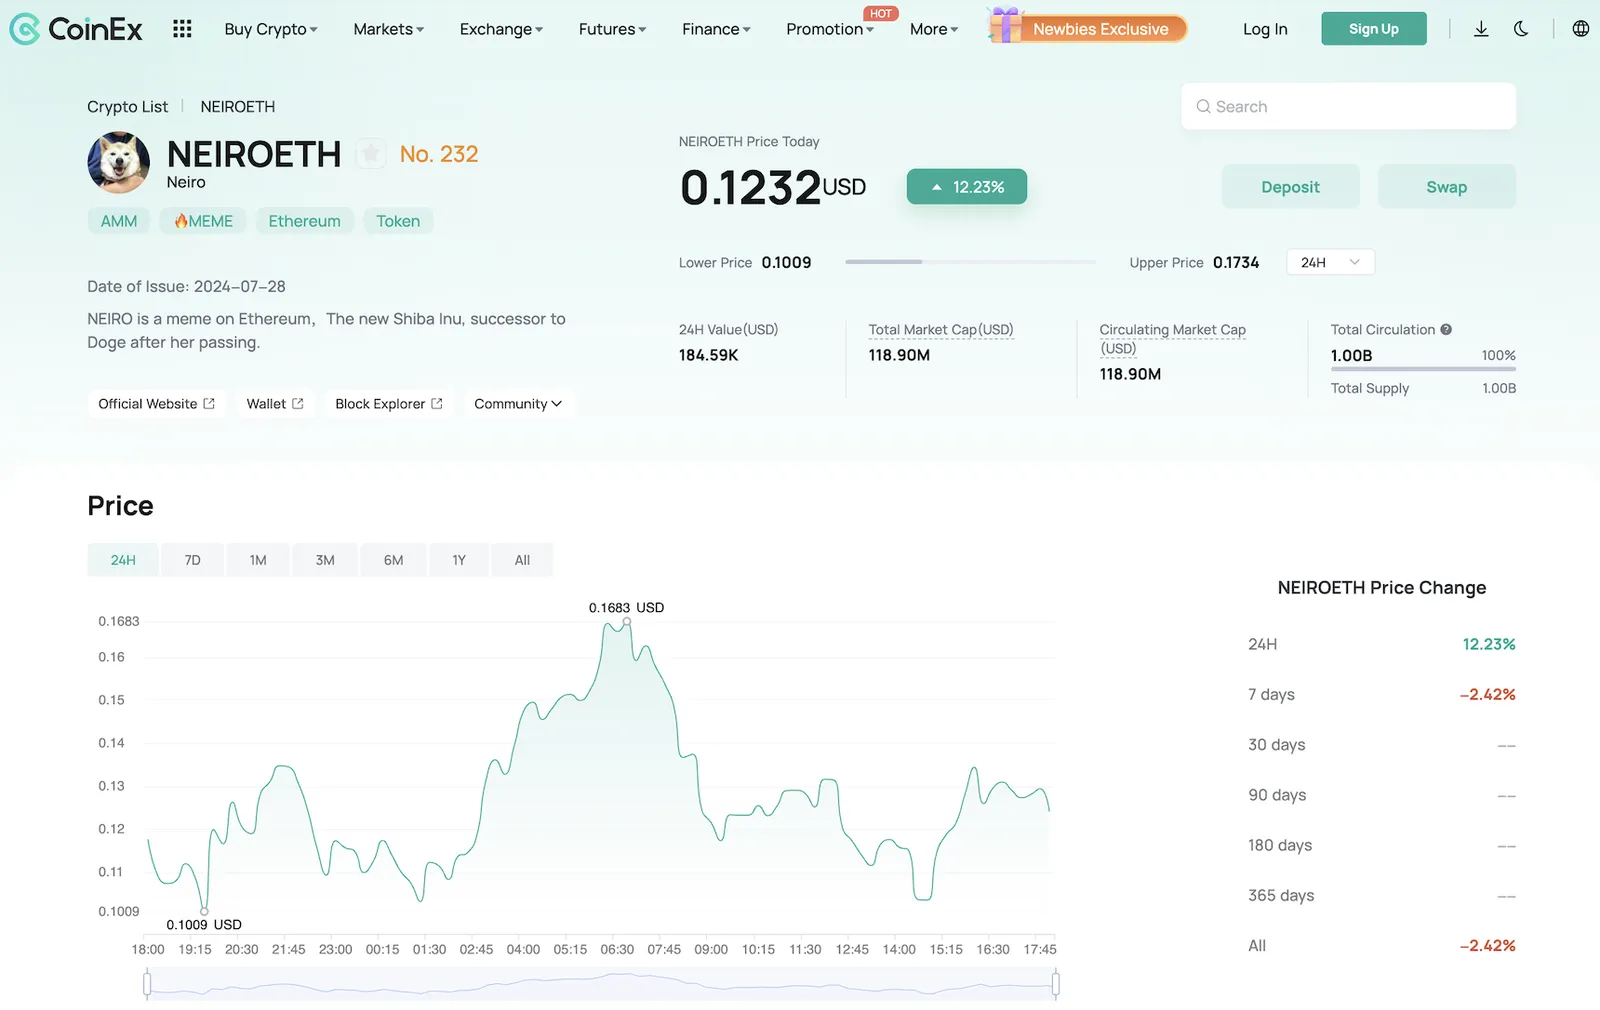Click the 7 days price change row
Screen dimensions: 1600x1010
(x=1381, y=694)
